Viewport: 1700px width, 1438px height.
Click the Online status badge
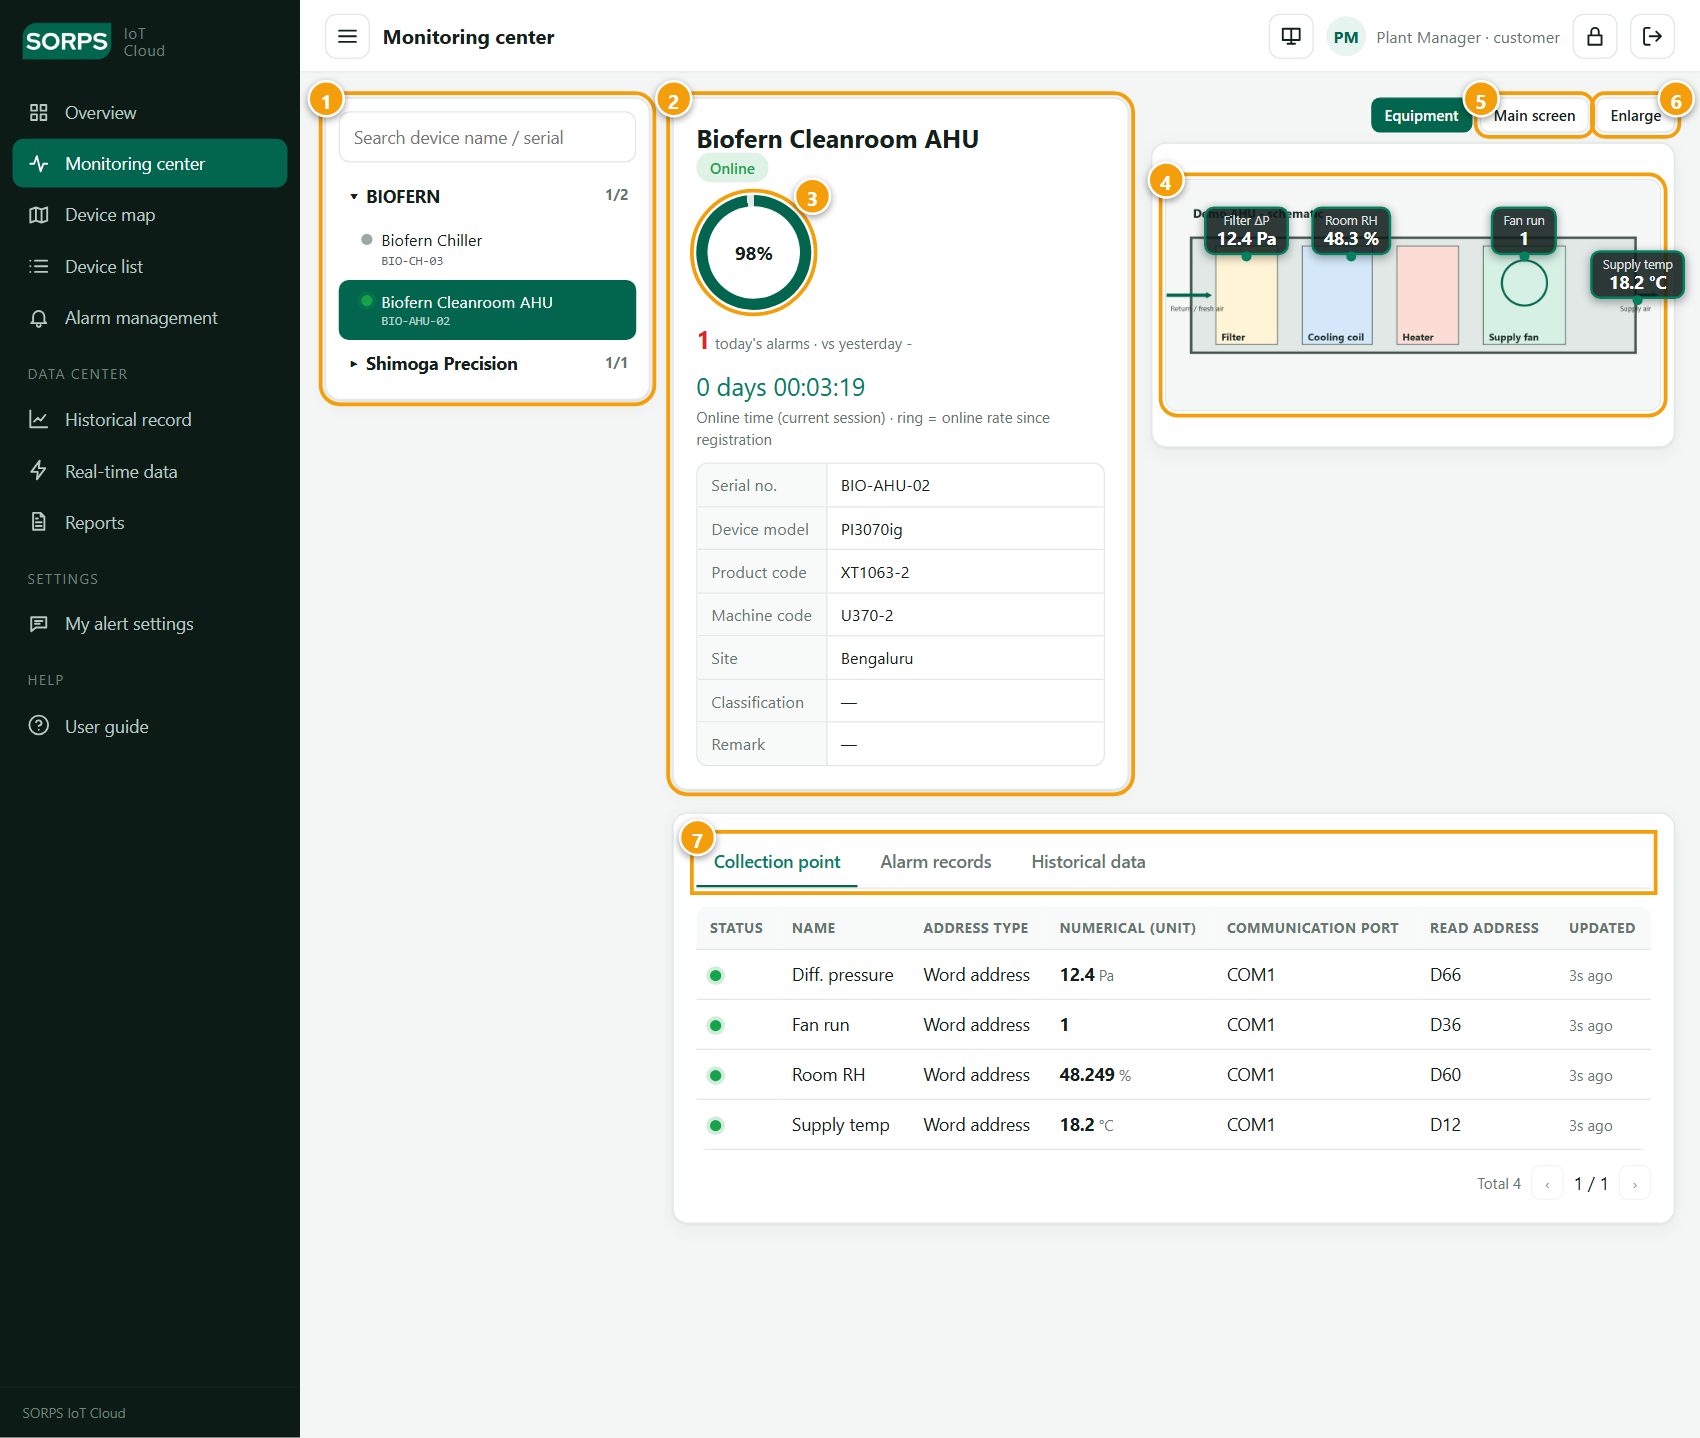(732, 169)
